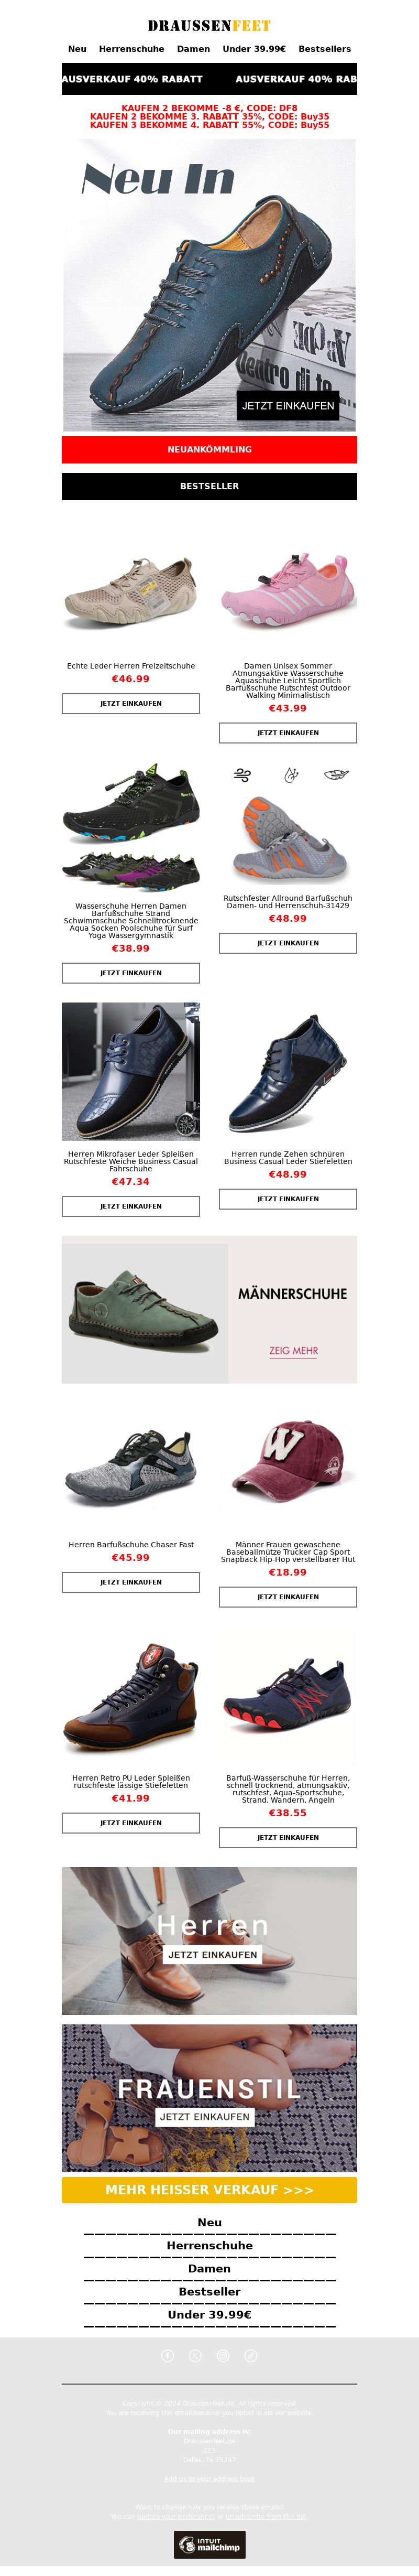This screenshot has width=419, height=2576.
Task: Click JETZT EINKAUFEN on blue shoe banner
Action: (x=287, y=405)
